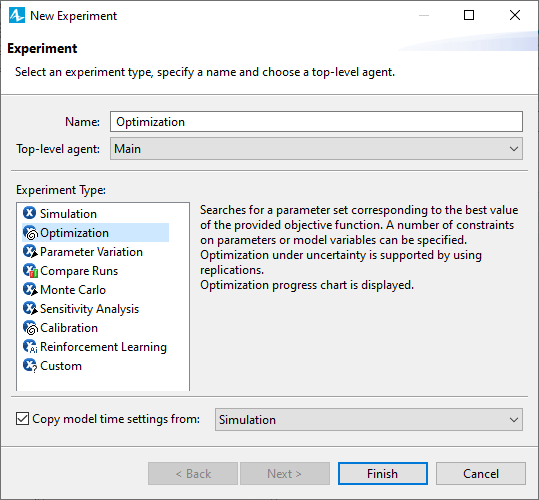Focus the Name text field
Screen dimensions: 539x500
click(x=316, y=122)
